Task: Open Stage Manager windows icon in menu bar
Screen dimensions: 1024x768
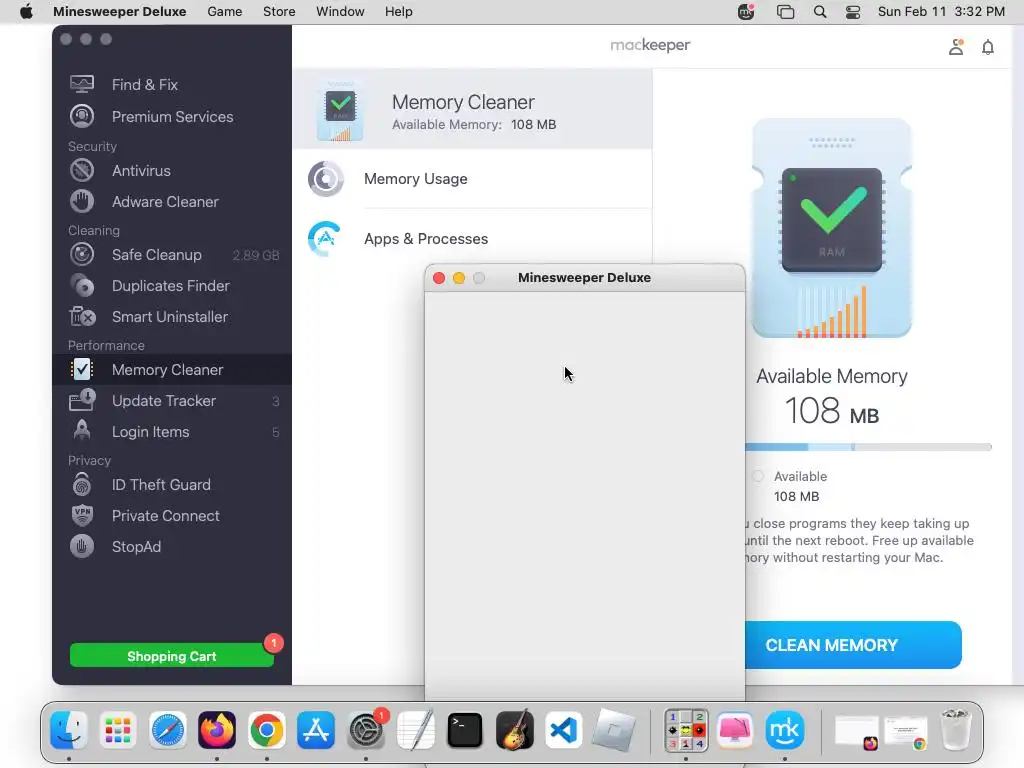Action: (786, 12)
